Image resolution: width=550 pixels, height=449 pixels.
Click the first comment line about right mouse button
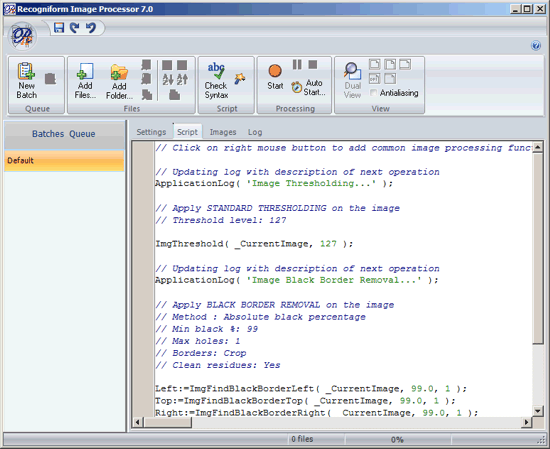(344, 148)
